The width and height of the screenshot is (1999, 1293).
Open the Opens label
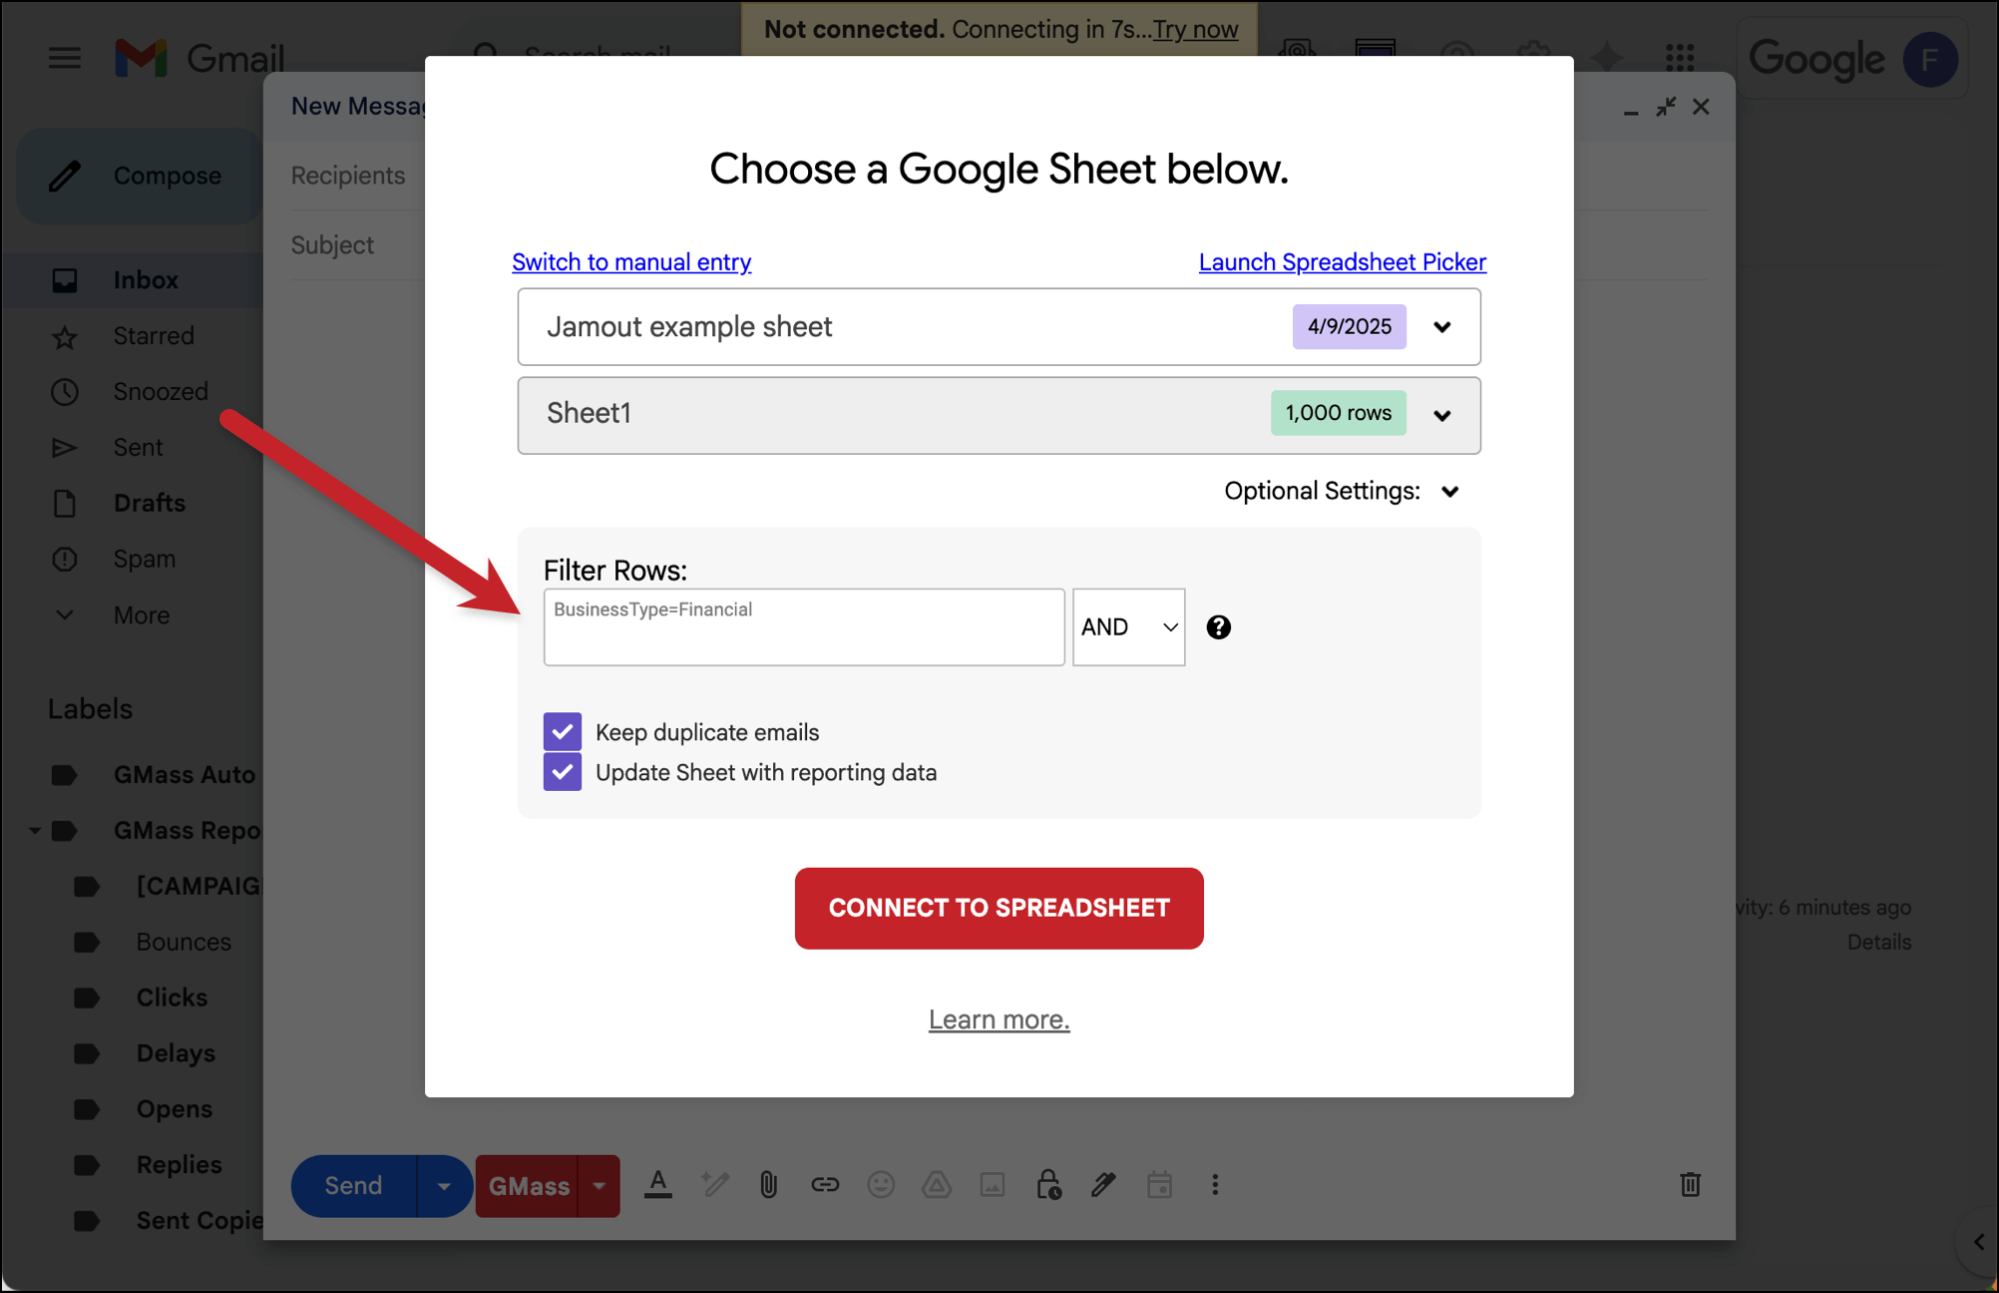(x=174, y=1109)
